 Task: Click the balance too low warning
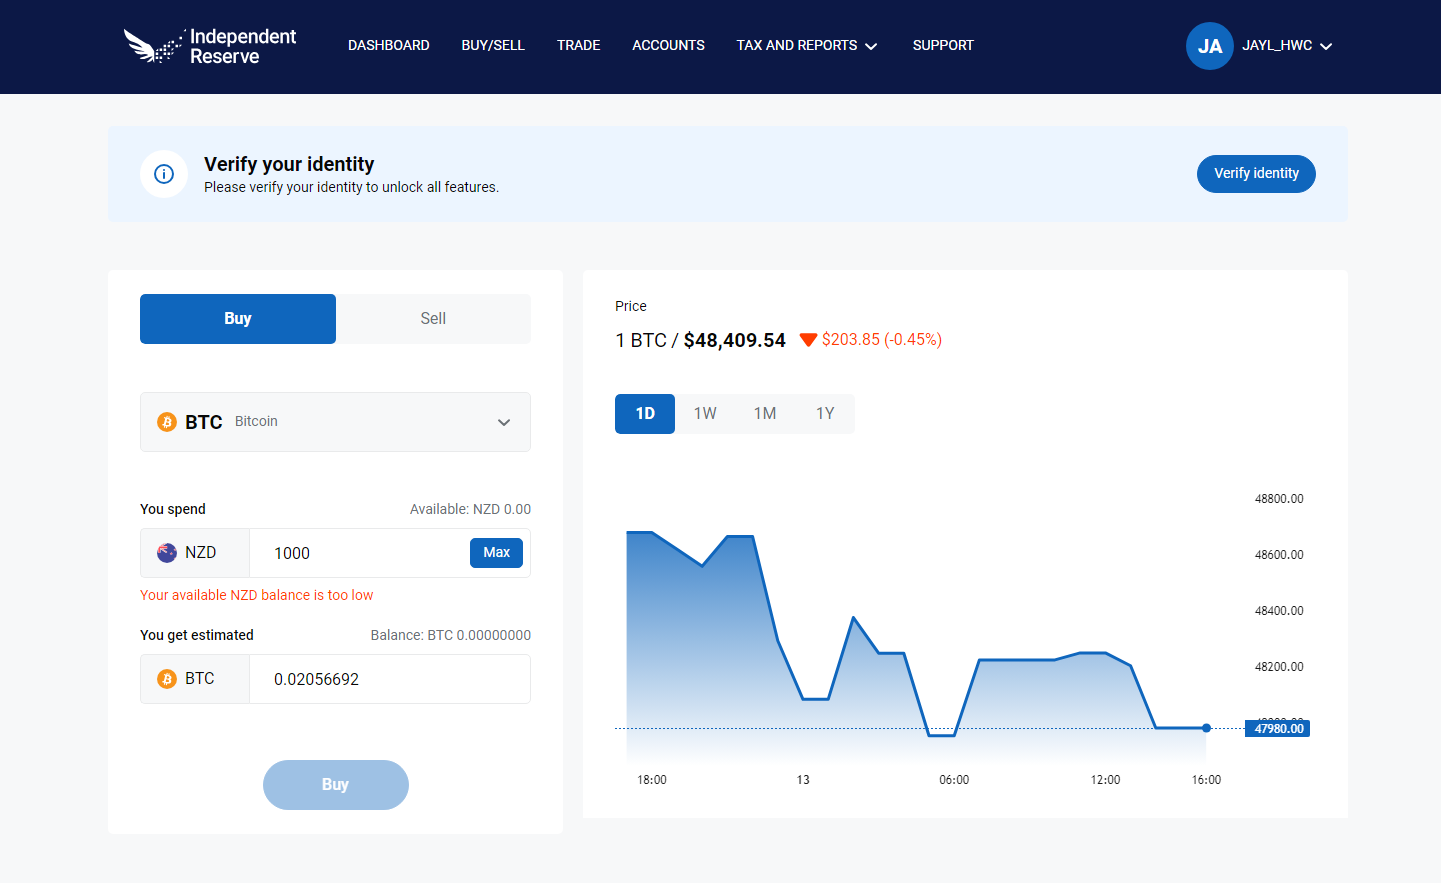click(x=256, y=595)
